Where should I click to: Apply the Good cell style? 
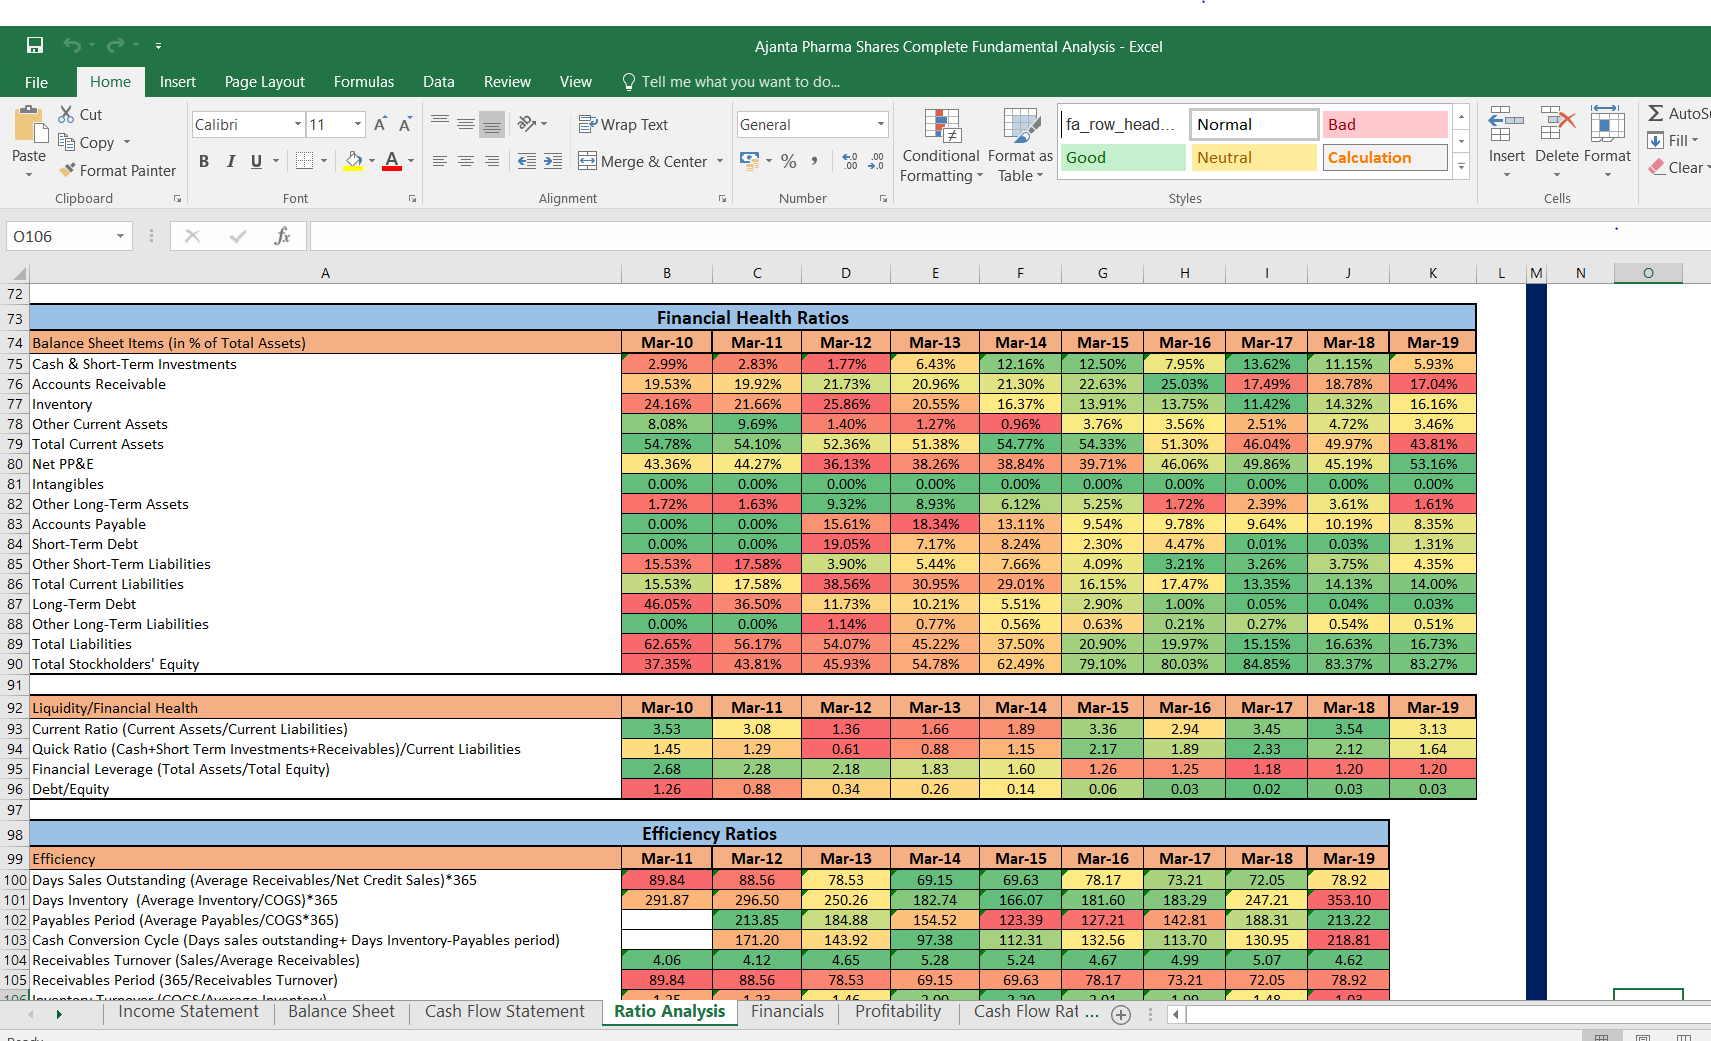pyautogui.click(x=1123, y=158)
